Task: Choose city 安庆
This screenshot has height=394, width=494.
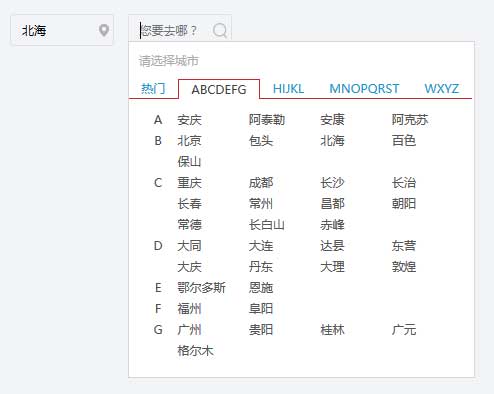Action: pyautogui.click(x=189, y=120)
